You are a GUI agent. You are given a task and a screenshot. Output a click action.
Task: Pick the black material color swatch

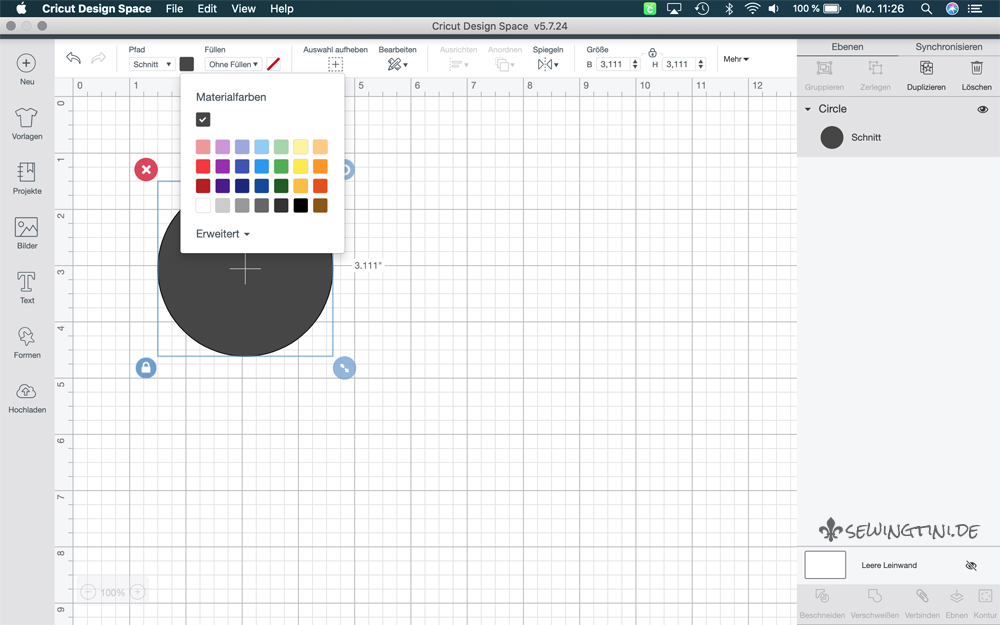300,205
